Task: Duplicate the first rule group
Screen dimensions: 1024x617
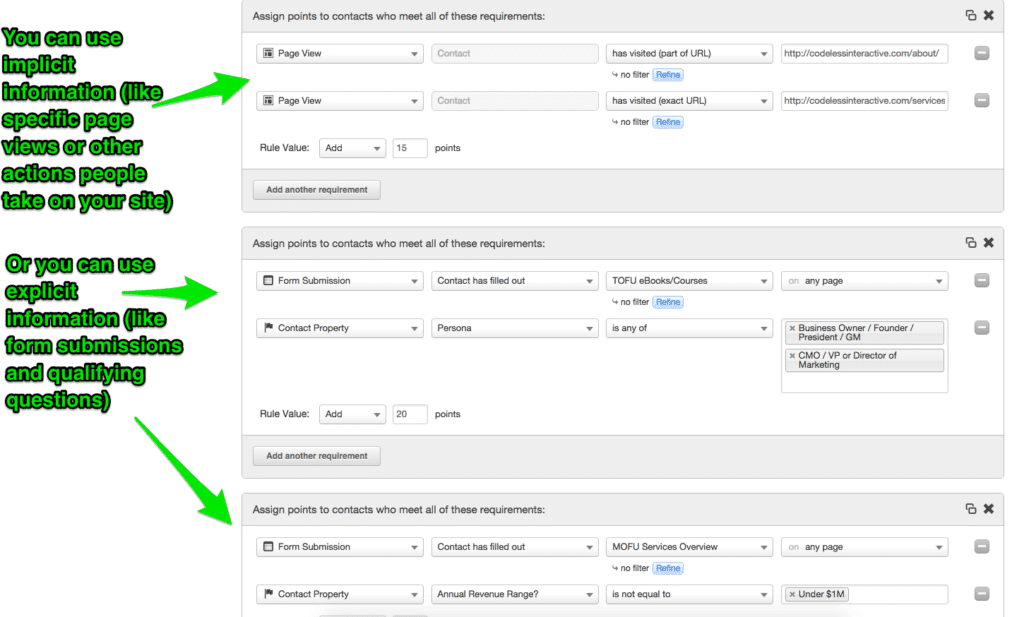Action: click(x=970, y=15)
